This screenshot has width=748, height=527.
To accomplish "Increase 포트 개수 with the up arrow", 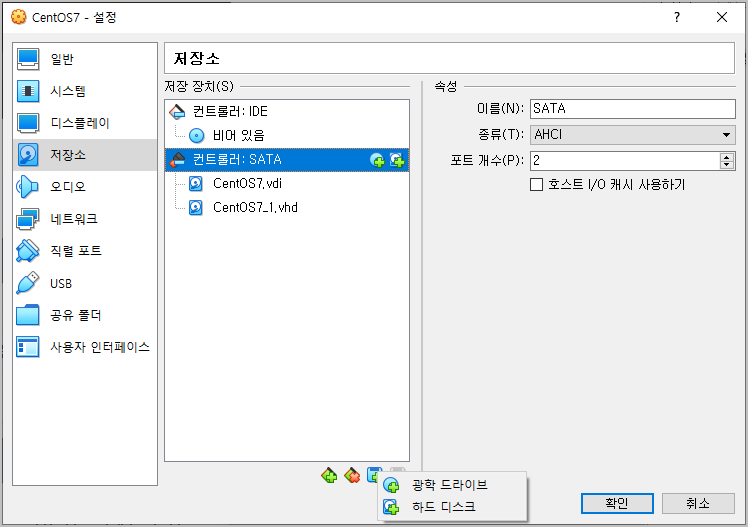I will point(727,157).
